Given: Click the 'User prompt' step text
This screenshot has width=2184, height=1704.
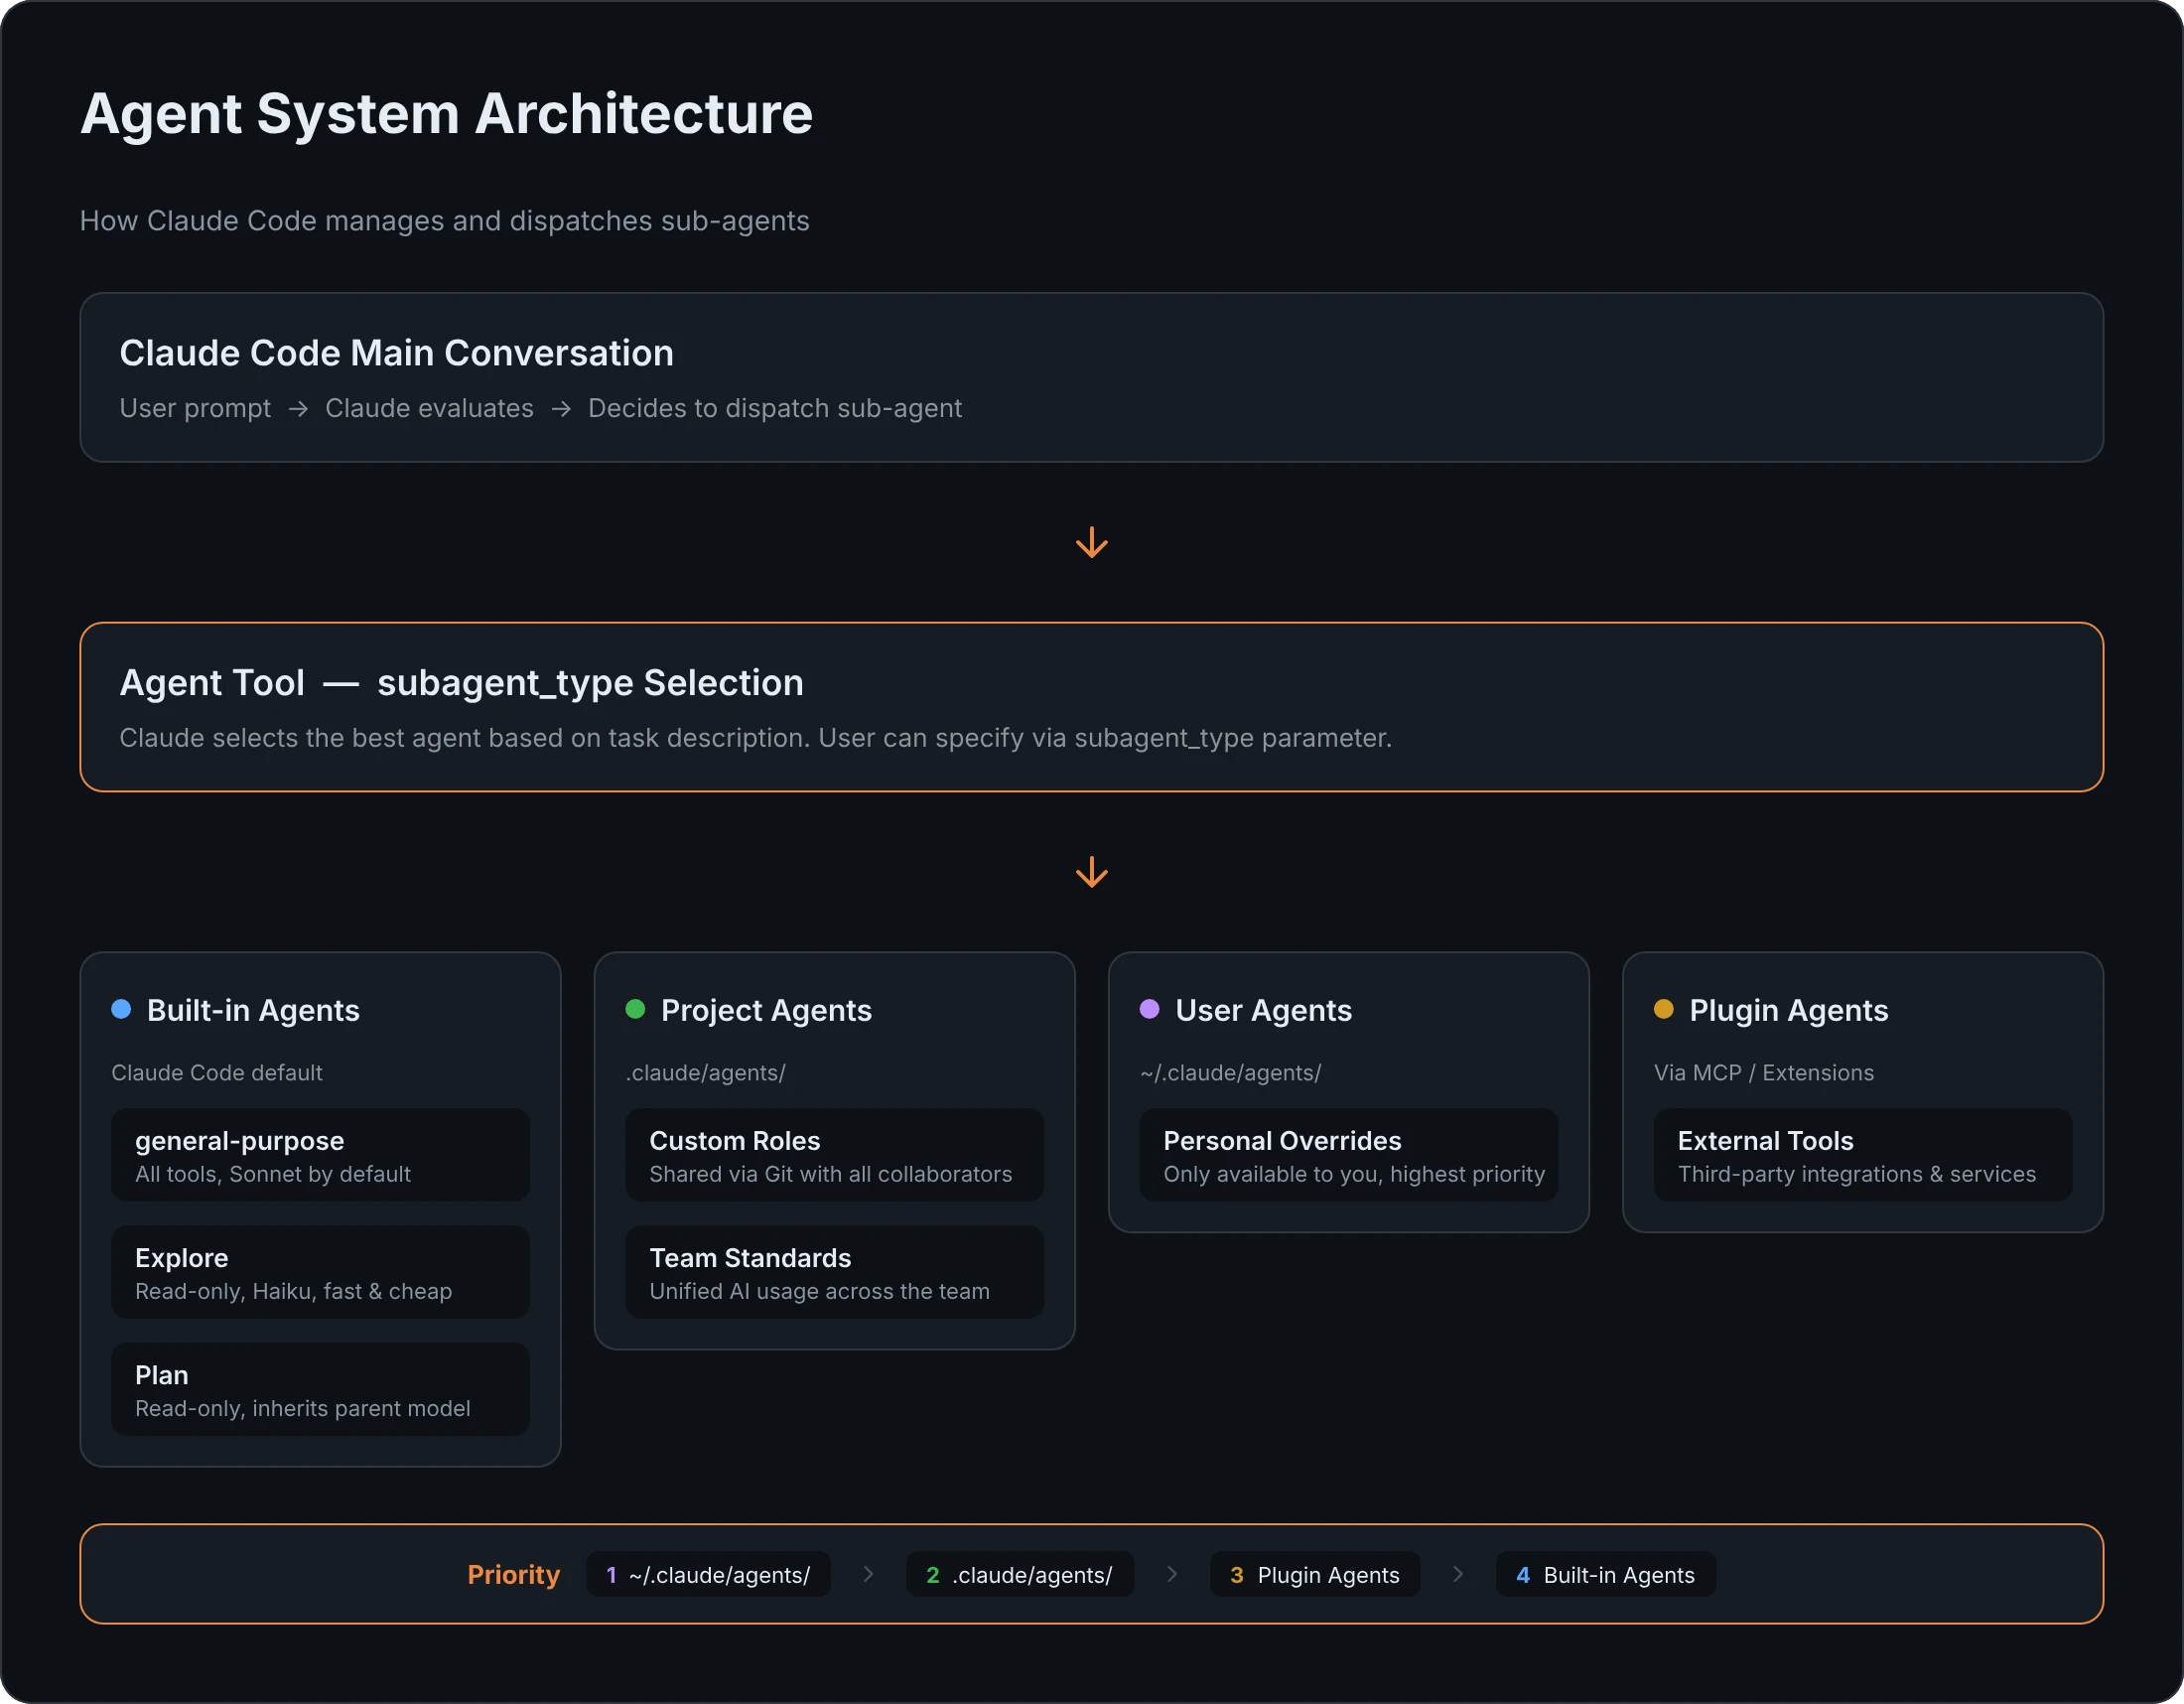Looking at the screenshot, I should pos(195,409).
